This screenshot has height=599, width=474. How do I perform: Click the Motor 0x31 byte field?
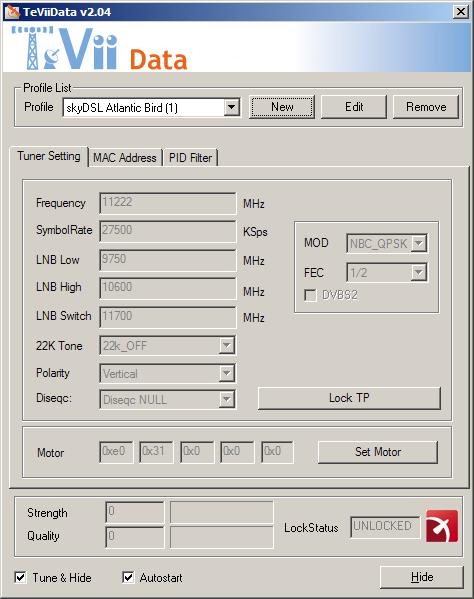pos(156,452)
